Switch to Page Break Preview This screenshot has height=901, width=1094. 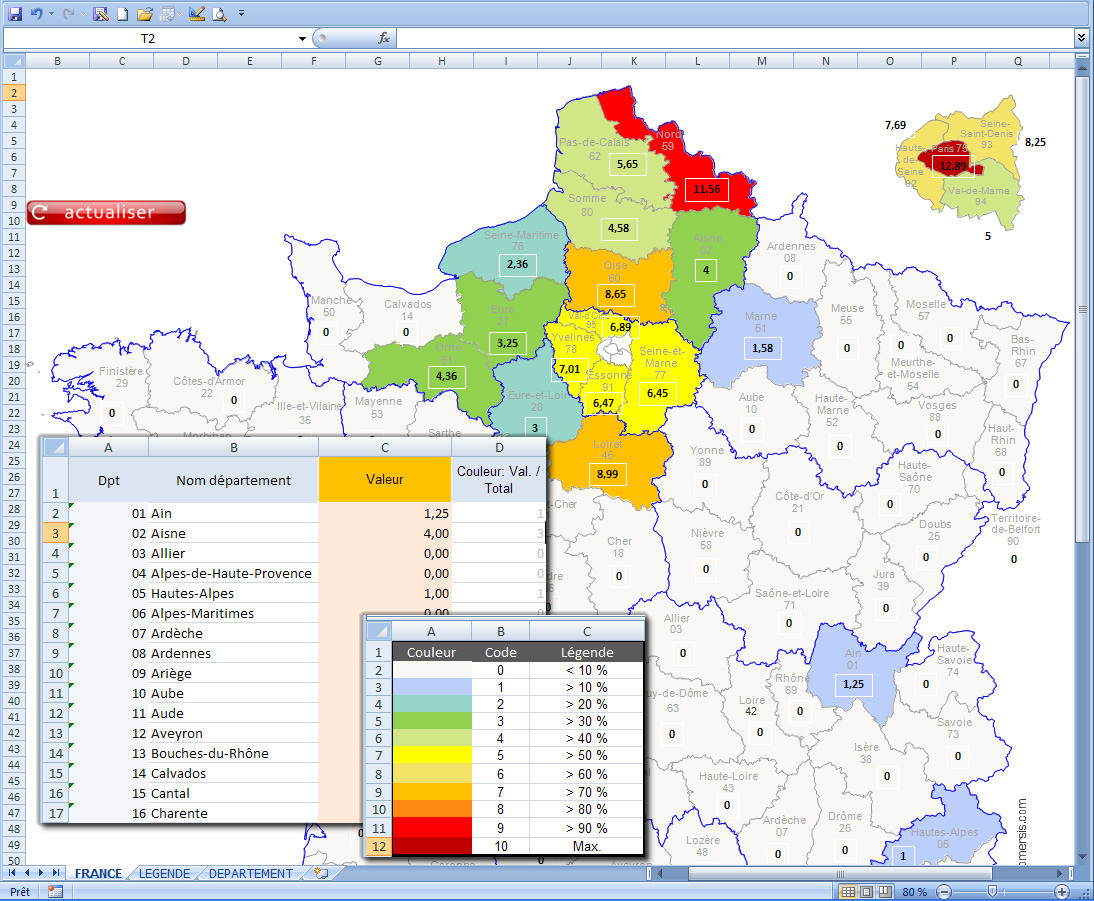pyautogui.click(x=885, y=891)
